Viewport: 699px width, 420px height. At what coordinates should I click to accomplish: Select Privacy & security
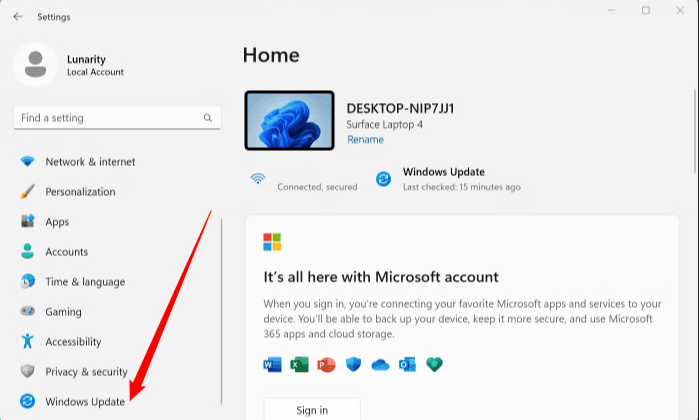pyautogui.click(x=86, y=371)
